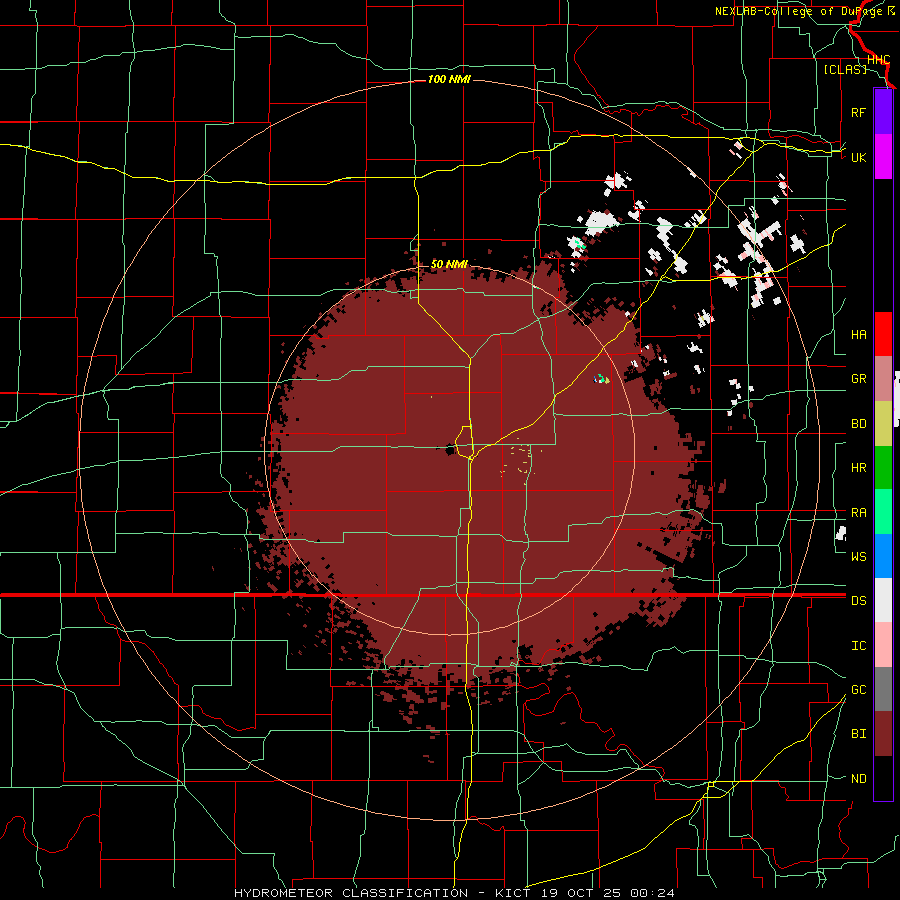Click the 'BD' legend label

pyautogui.click(x=858, y=424)
